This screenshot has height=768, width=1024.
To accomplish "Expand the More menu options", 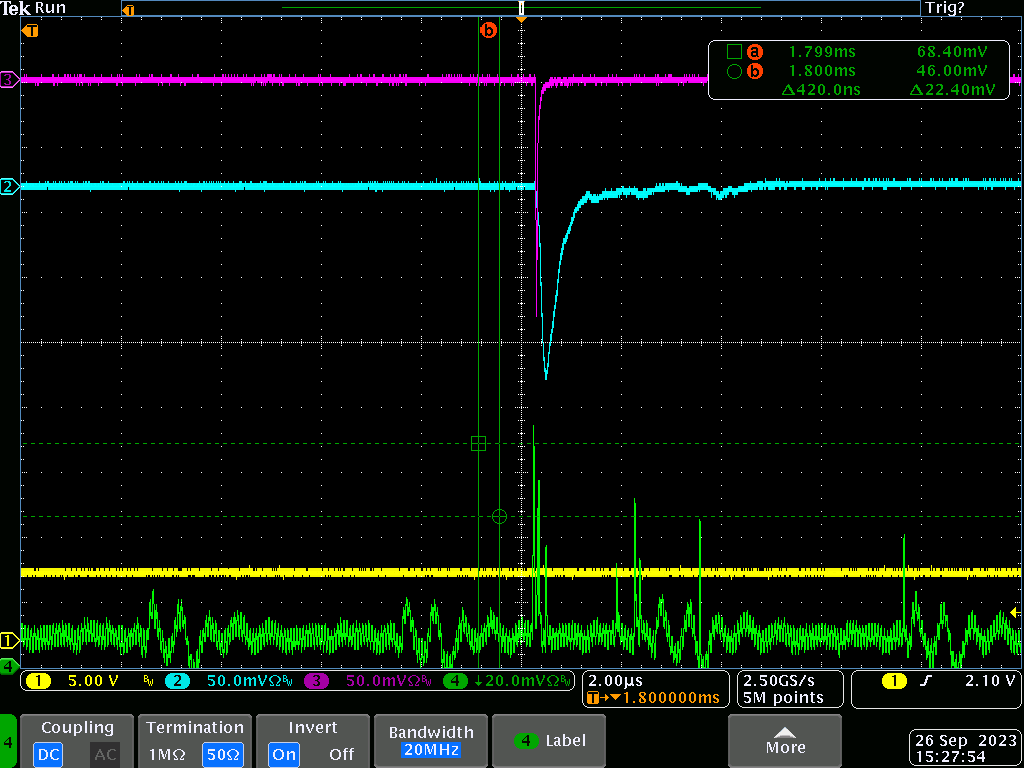I will (x=785, y=740).
